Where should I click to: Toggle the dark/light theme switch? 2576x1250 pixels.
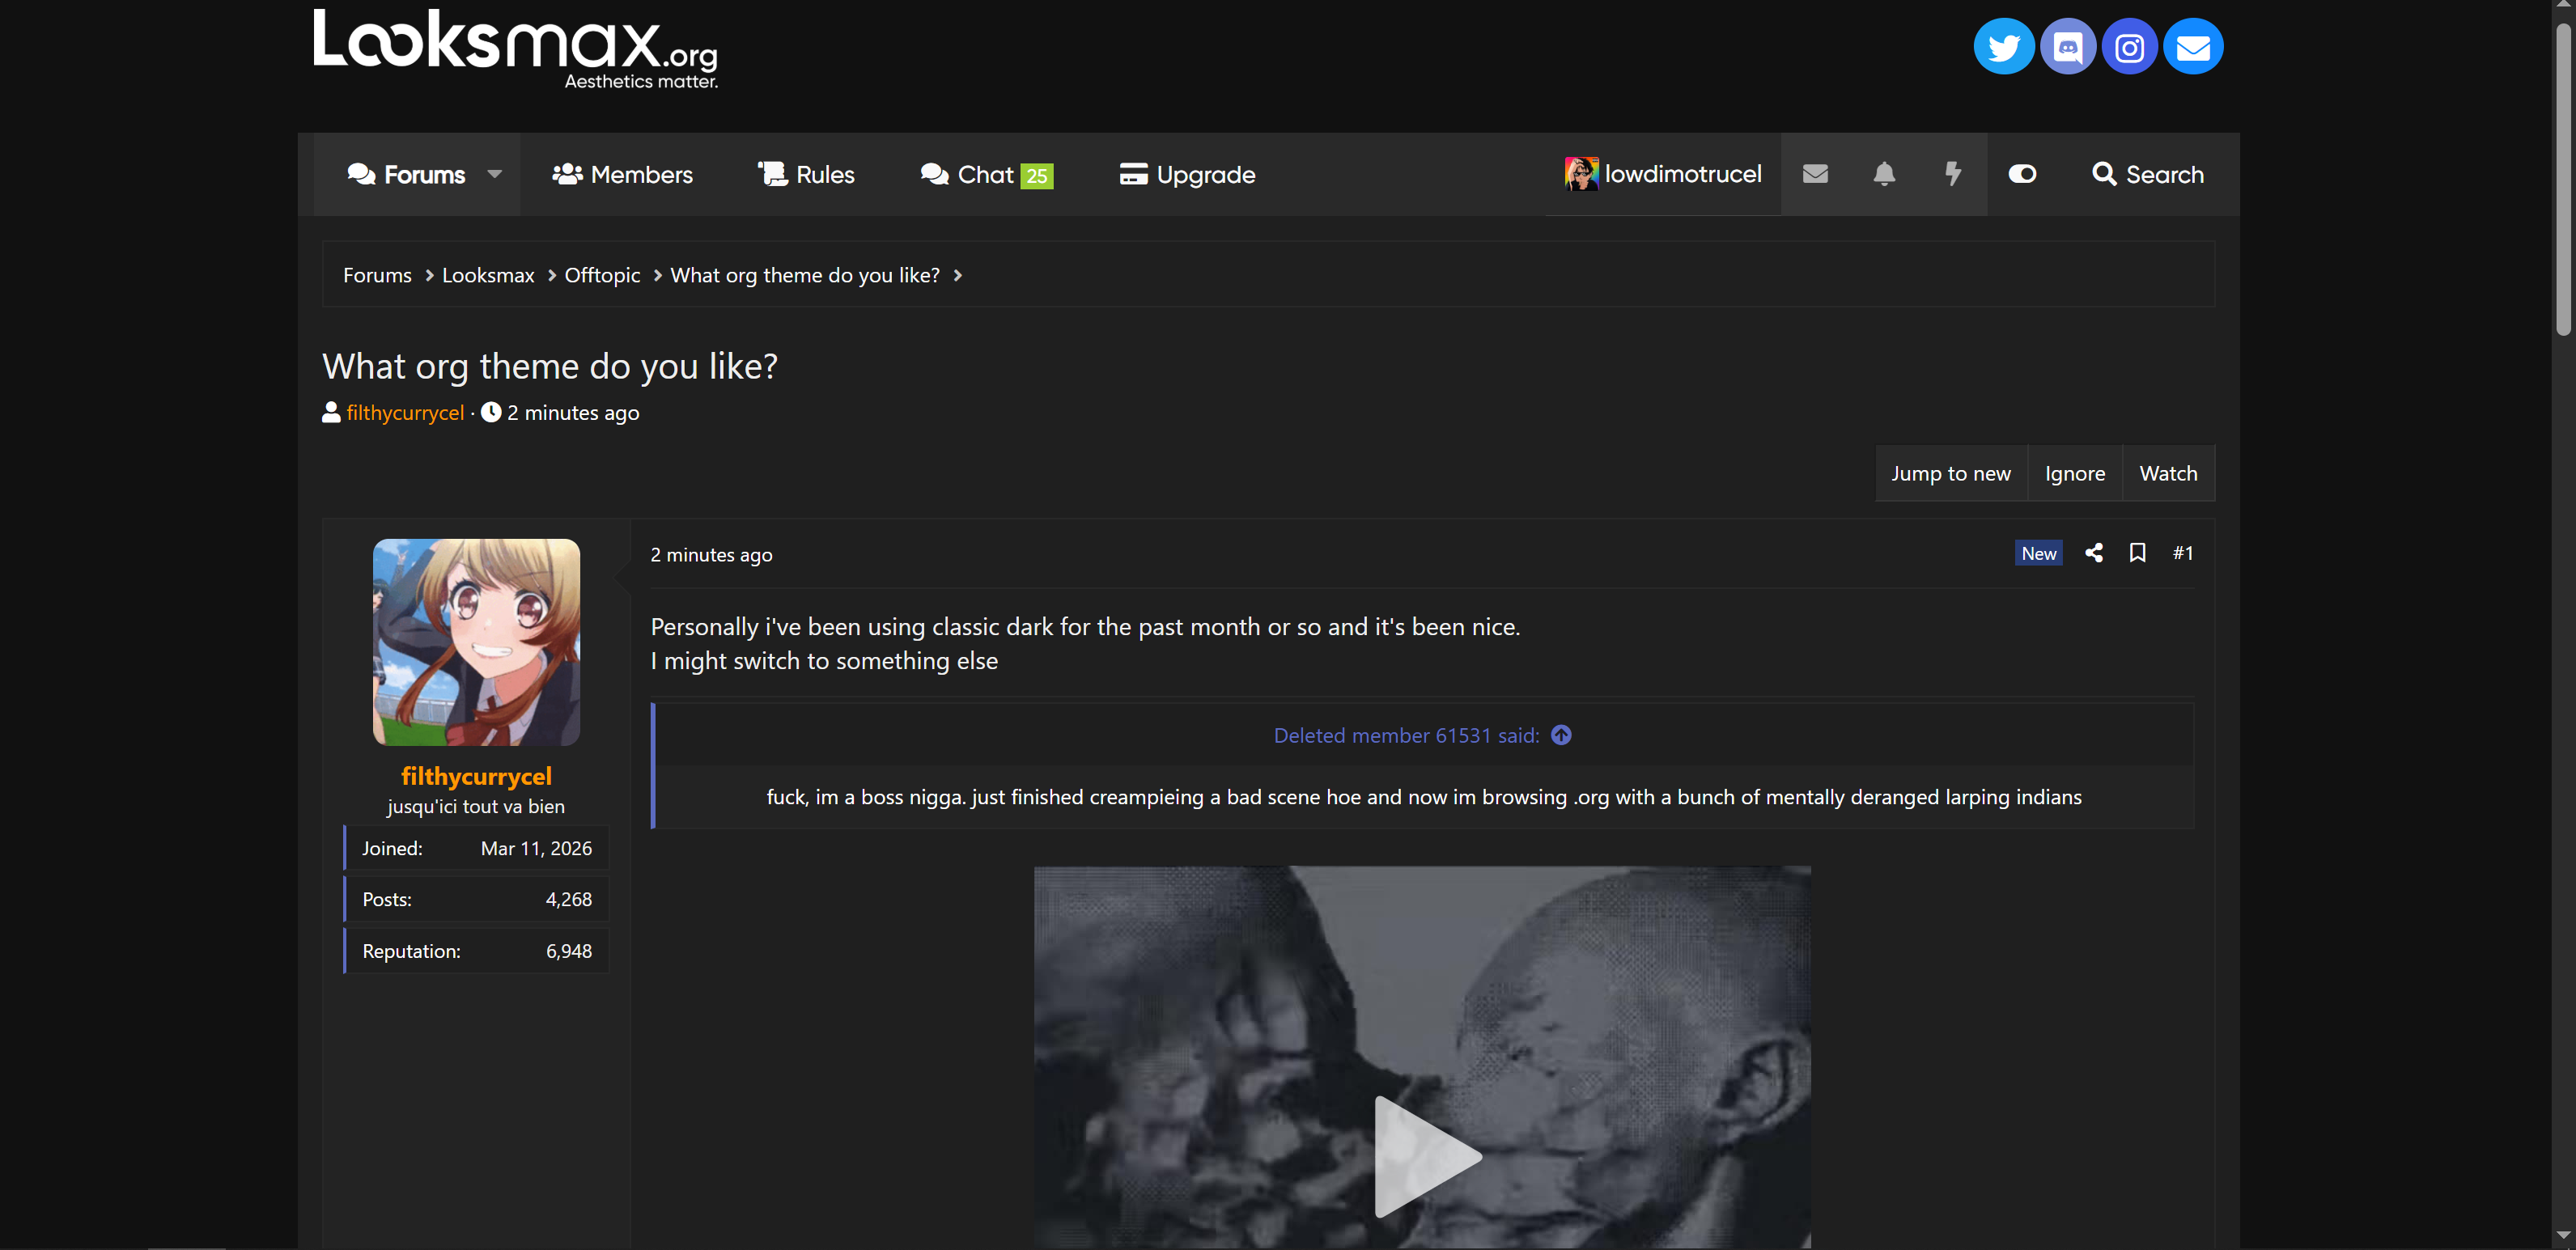click(2022, 174)
